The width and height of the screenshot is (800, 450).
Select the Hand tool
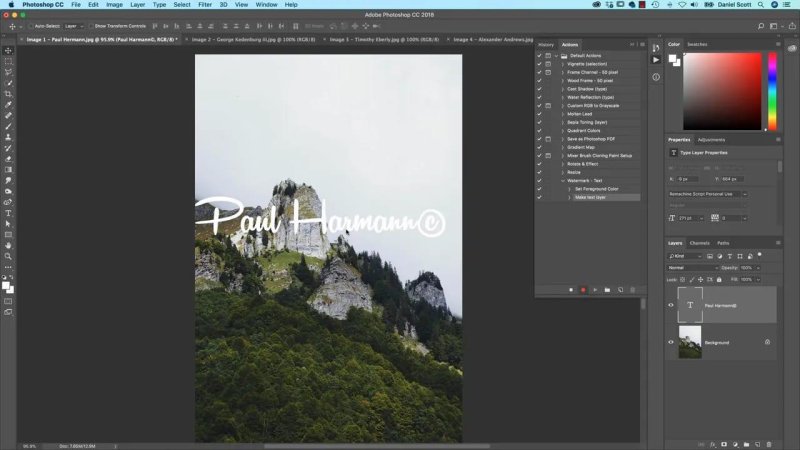coord(8,245)
